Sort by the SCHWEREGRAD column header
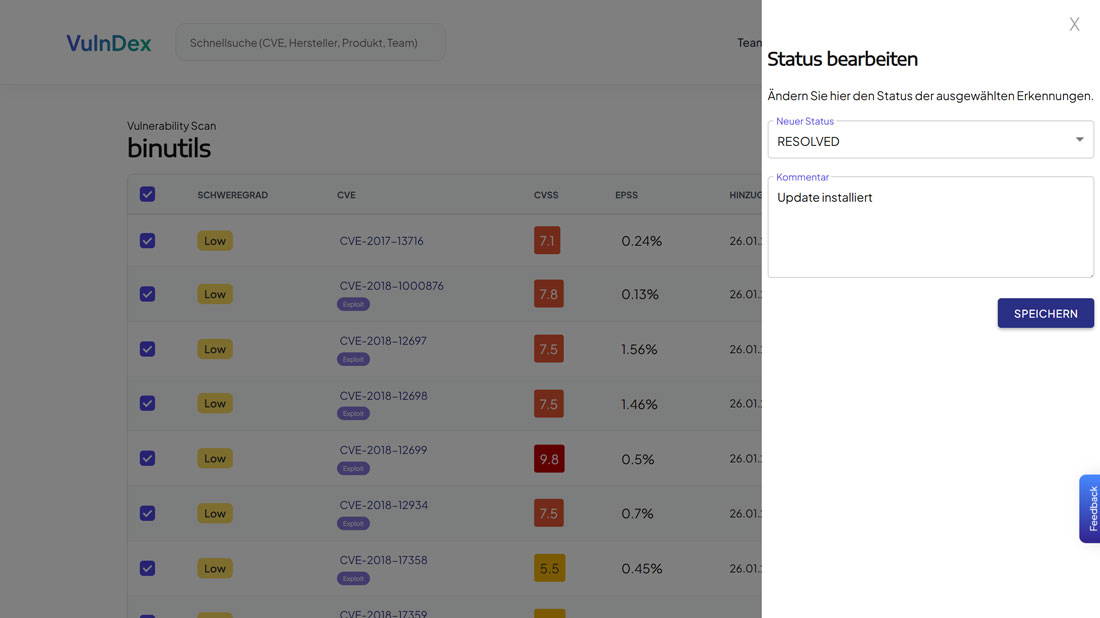 click(x=232, y=195)
